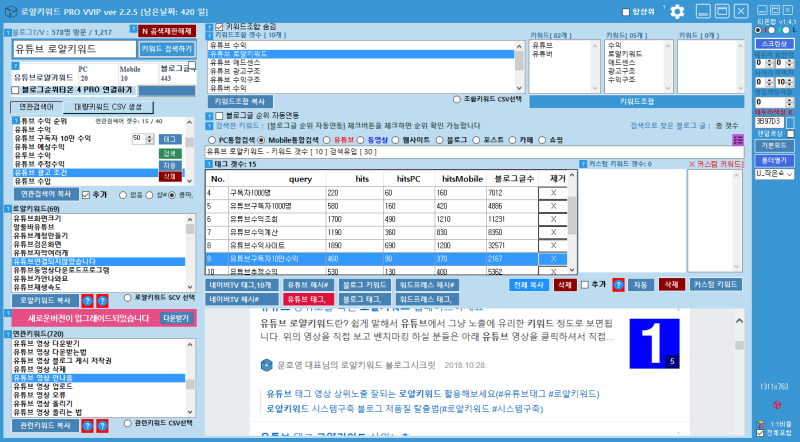This screenshot has height=442, width=800.
Task: Remove row 9 유튜브구독자10만수익 with its X
Action: (553, 259)
